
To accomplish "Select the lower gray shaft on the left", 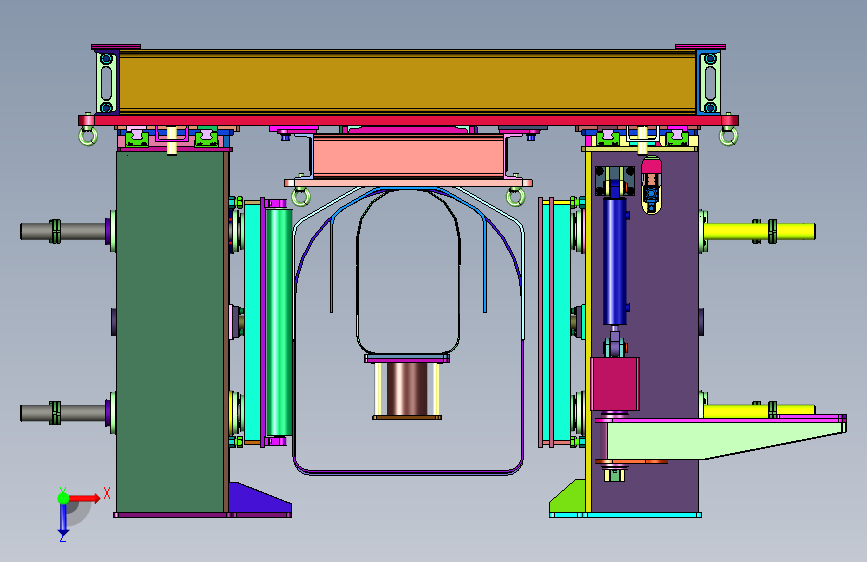I will [64, 413].
